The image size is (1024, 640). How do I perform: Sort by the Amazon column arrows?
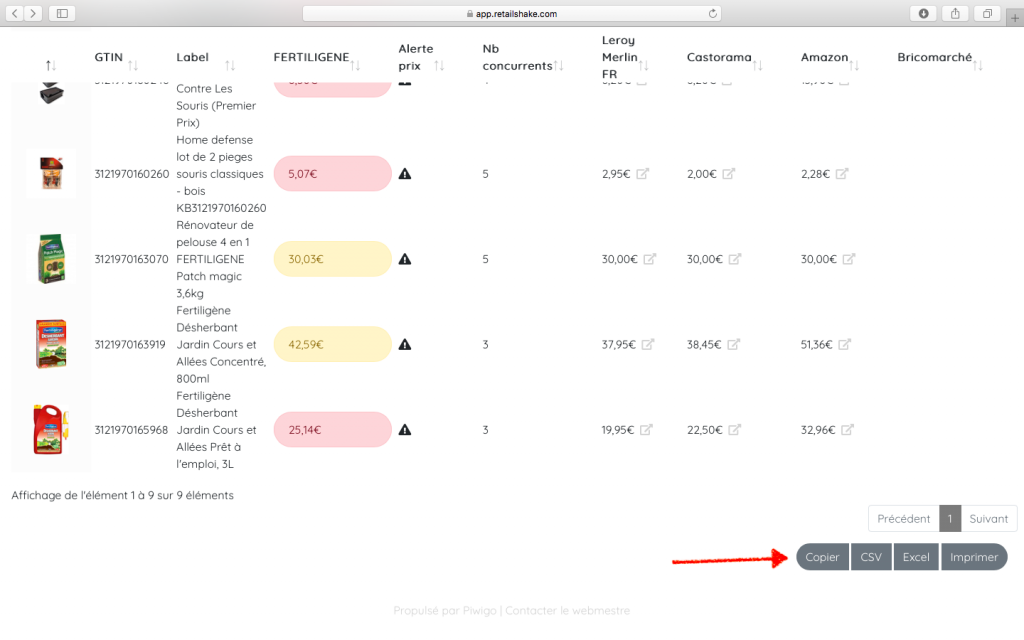pyautogui.click(x=854, y=65)
